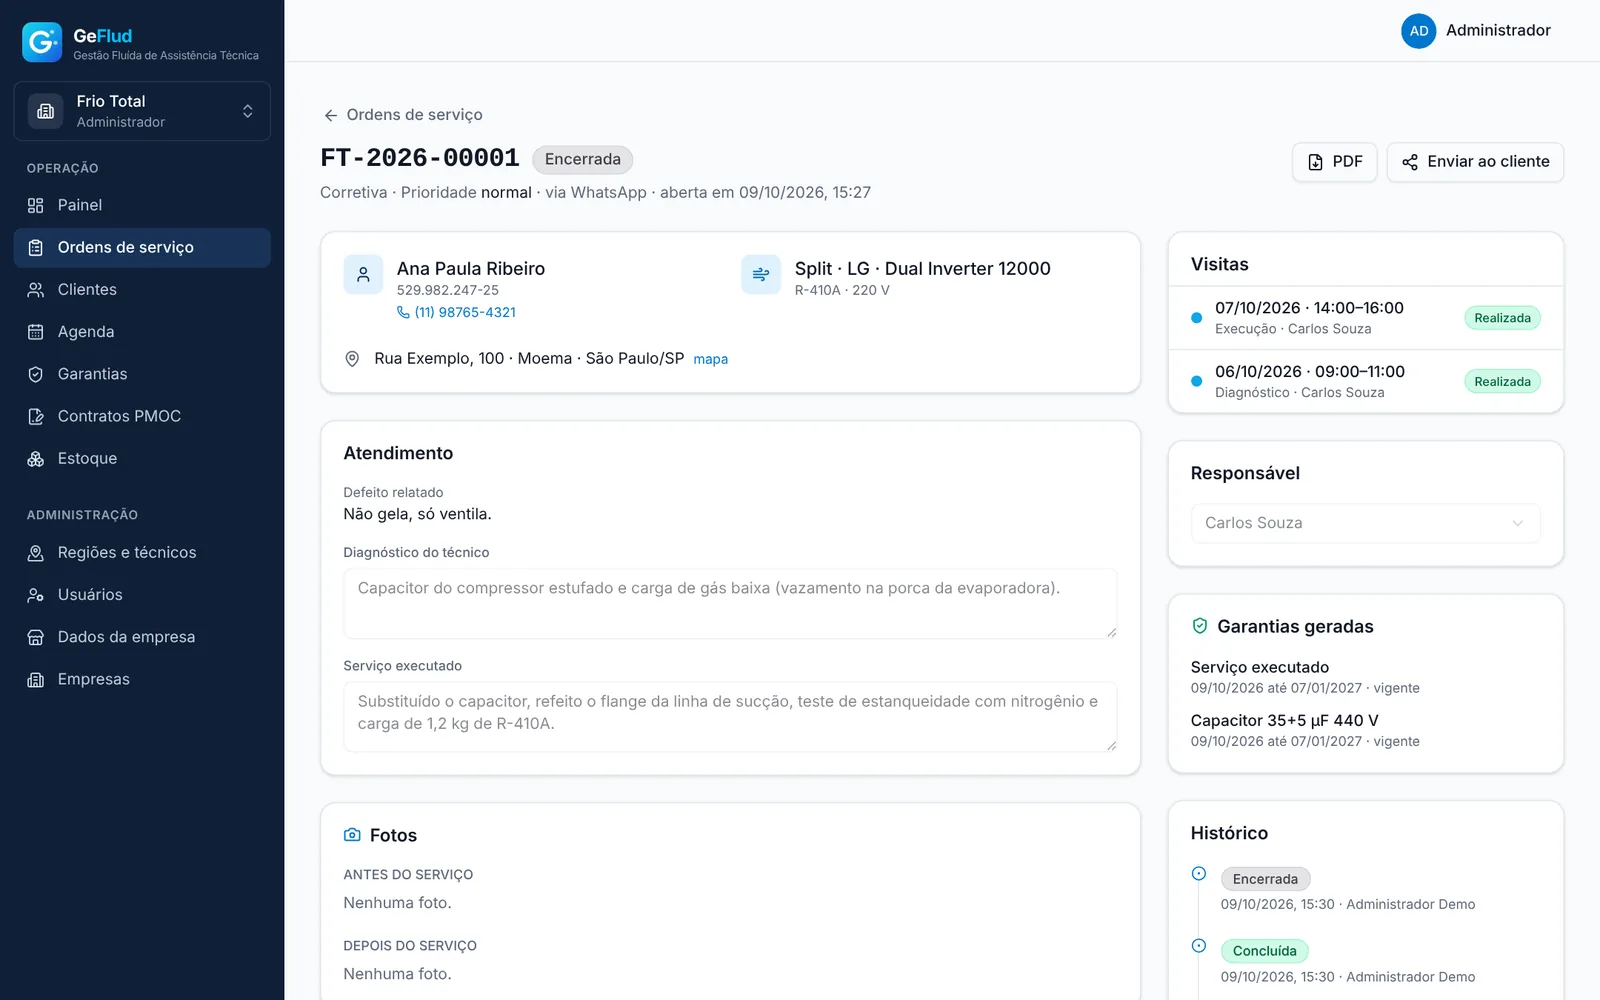
Task: Click the shield icon beside Garantias geradas
Action: [1200, 626]
